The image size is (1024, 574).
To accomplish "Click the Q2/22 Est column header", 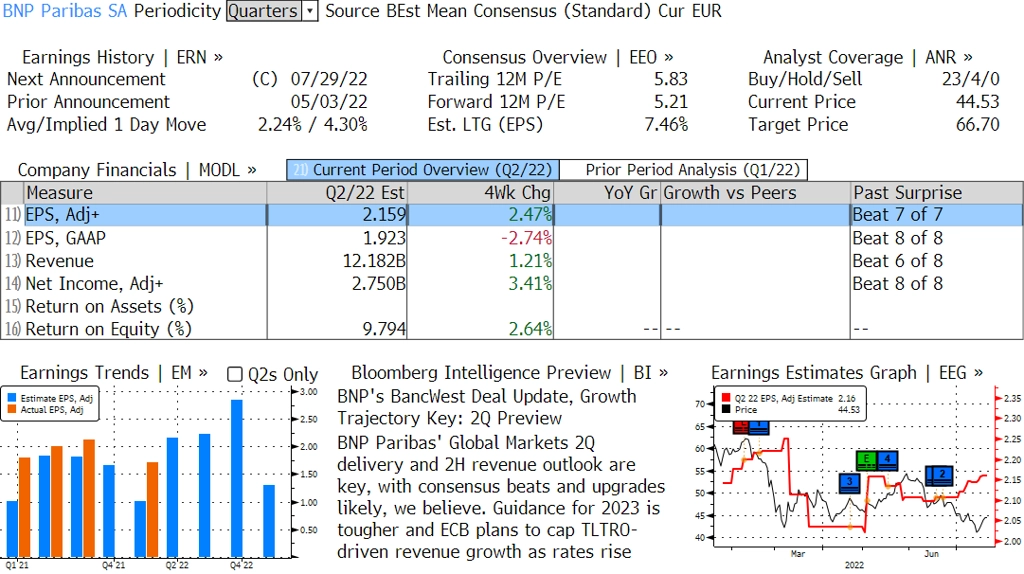I will [x=337, y=193].
